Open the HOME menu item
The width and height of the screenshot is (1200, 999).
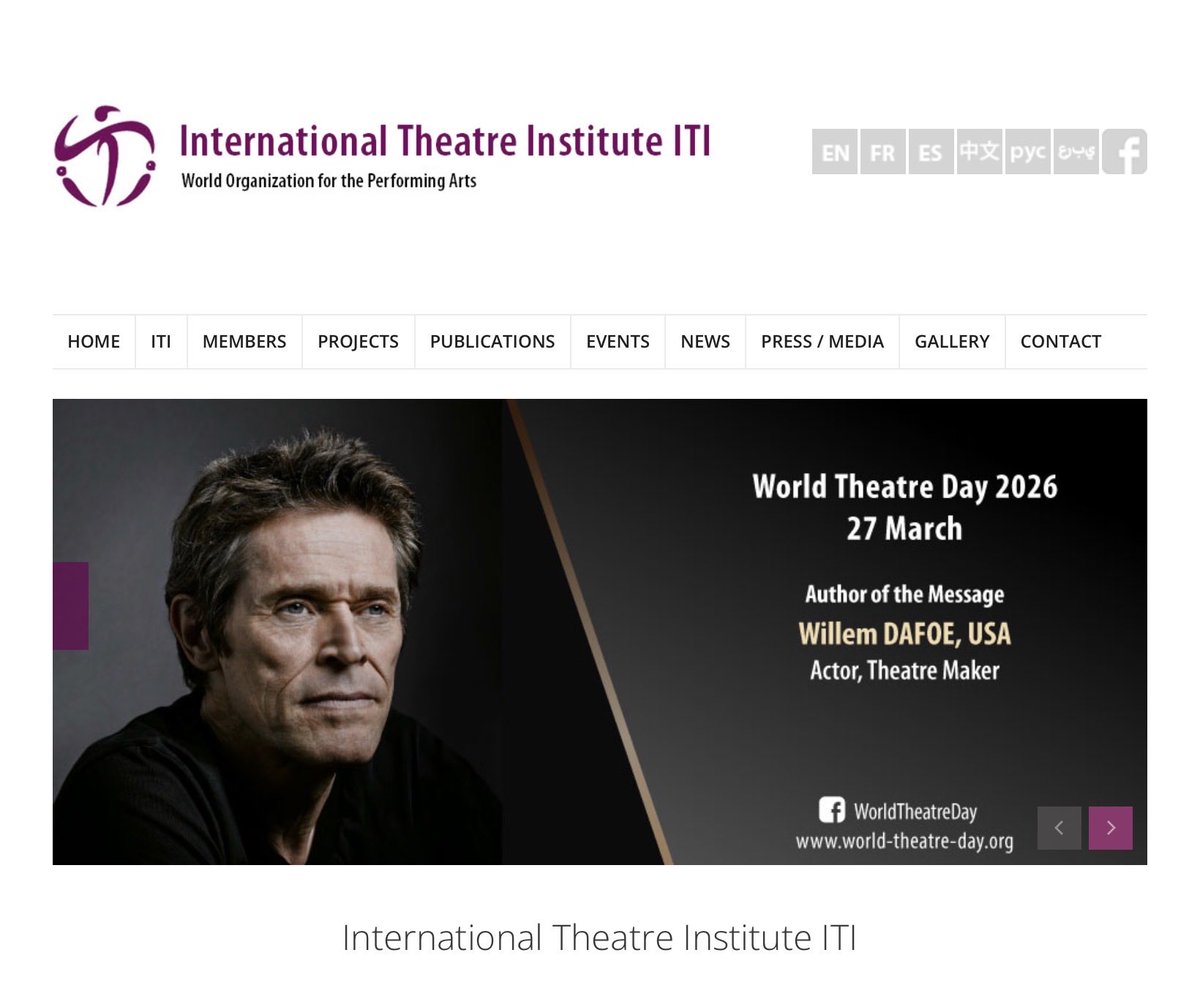click(x=94, y=341)
